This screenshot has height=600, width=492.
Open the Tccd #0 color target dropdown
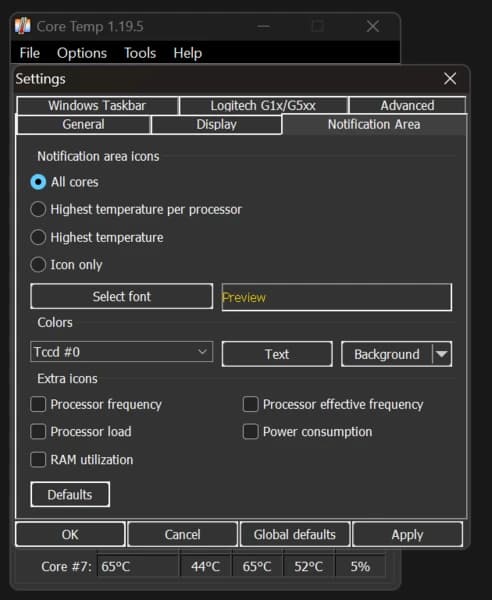[x=122, y=352]
